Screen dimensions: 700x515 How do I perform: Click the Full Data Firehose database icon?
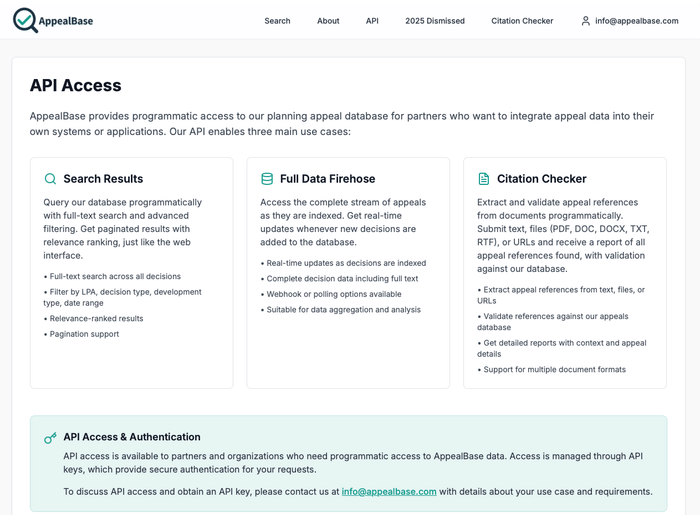pos(267,179)
